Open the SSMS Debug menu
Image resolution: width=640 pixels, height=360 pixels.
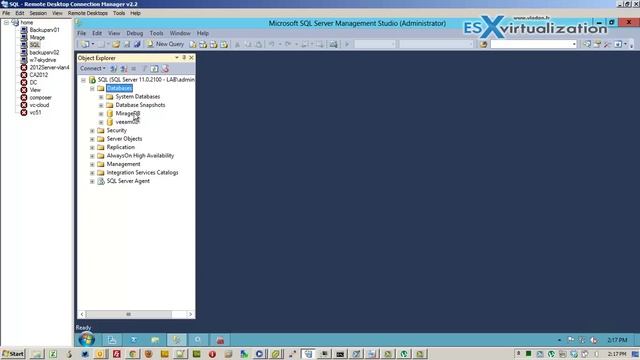pyautogui.click(x=135, y=33)
